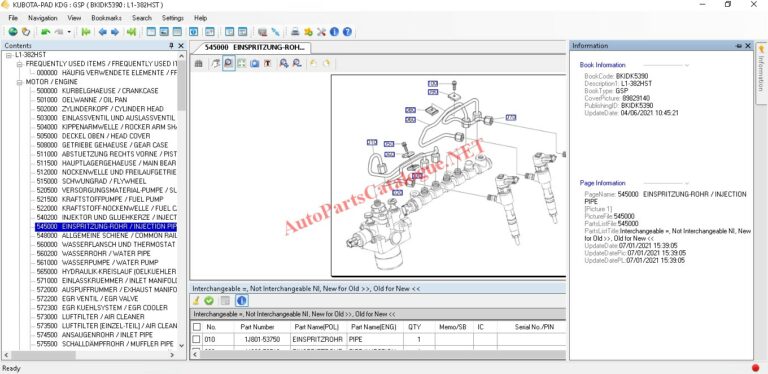
Task: Click the binoculars search icon above diagram
Action: 198,63
